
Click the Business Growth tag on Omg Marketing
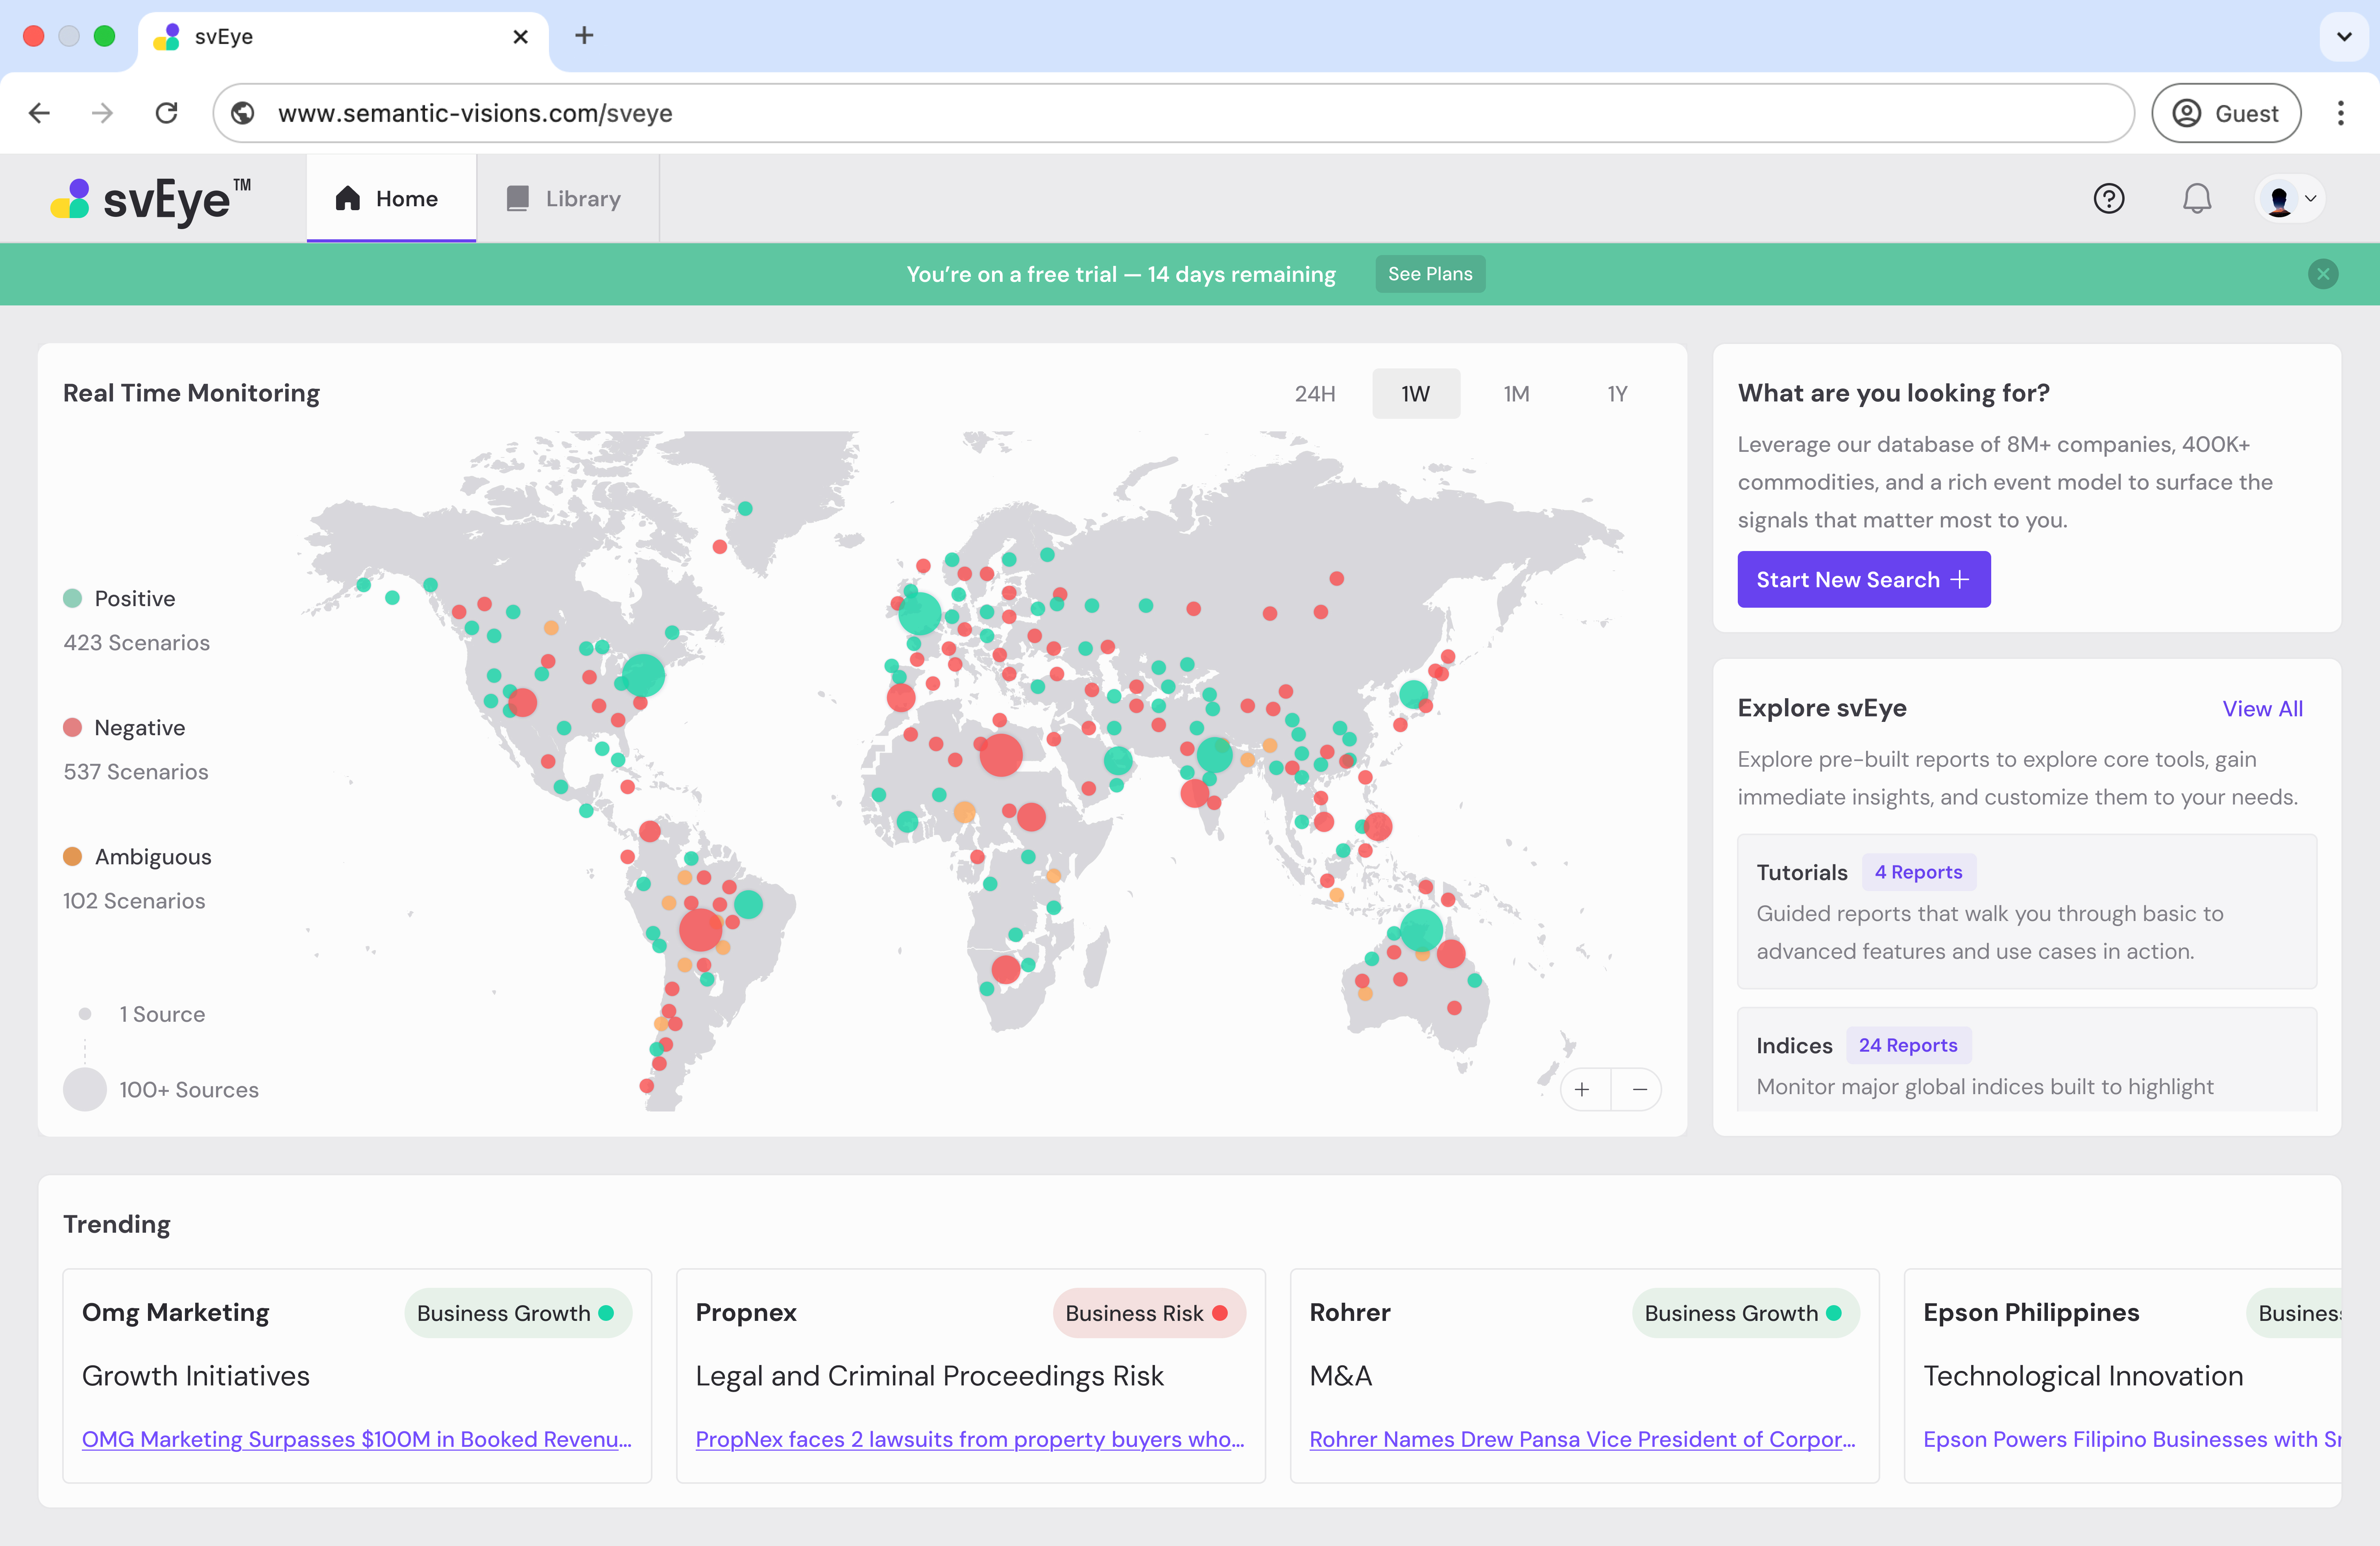tap(517, 1313)
